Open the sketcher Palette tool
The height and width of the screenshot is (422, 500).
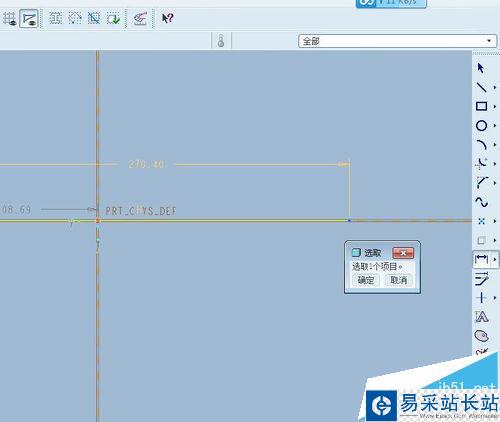(481, 336)
